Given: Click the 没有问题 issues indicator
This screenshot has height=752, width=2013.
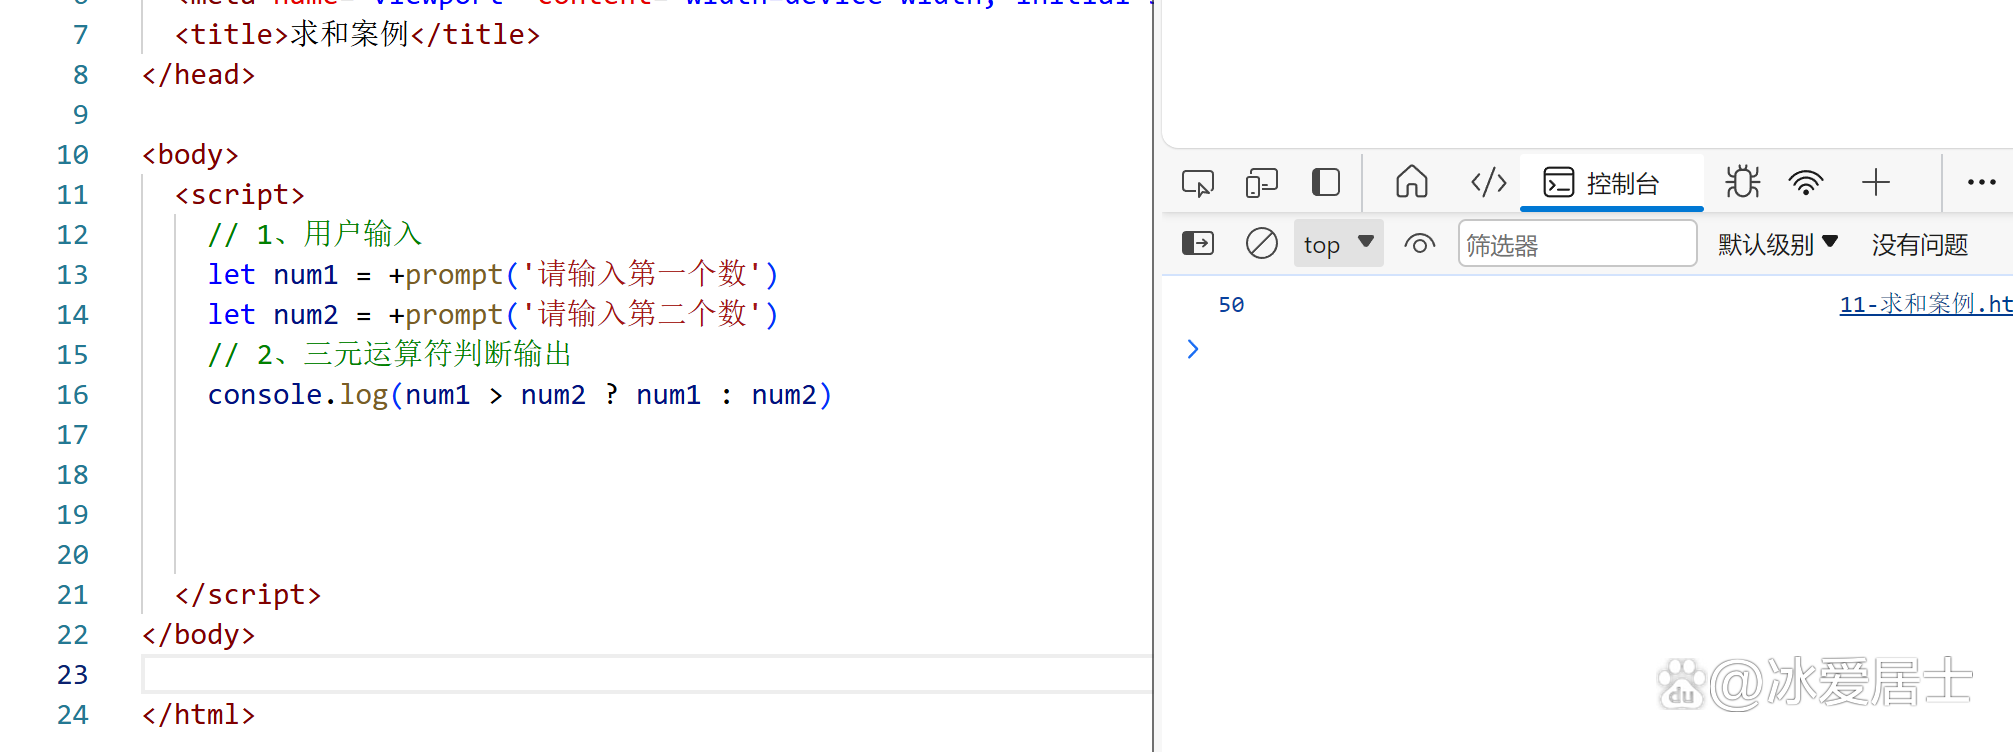Looking at the screenshot, I should pyautogui.click(x=1920, y=244).
